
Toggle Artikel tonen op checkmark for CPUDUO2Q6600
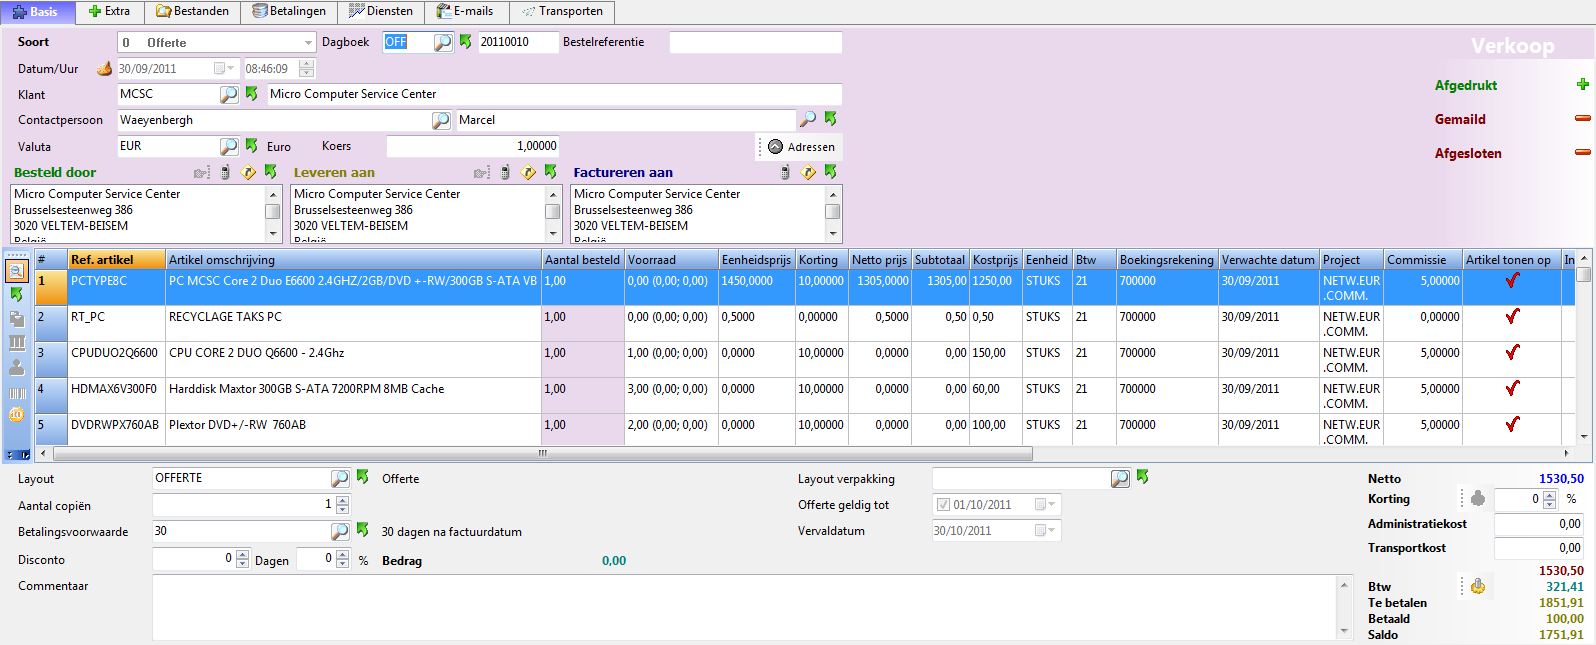(1512, 353)
